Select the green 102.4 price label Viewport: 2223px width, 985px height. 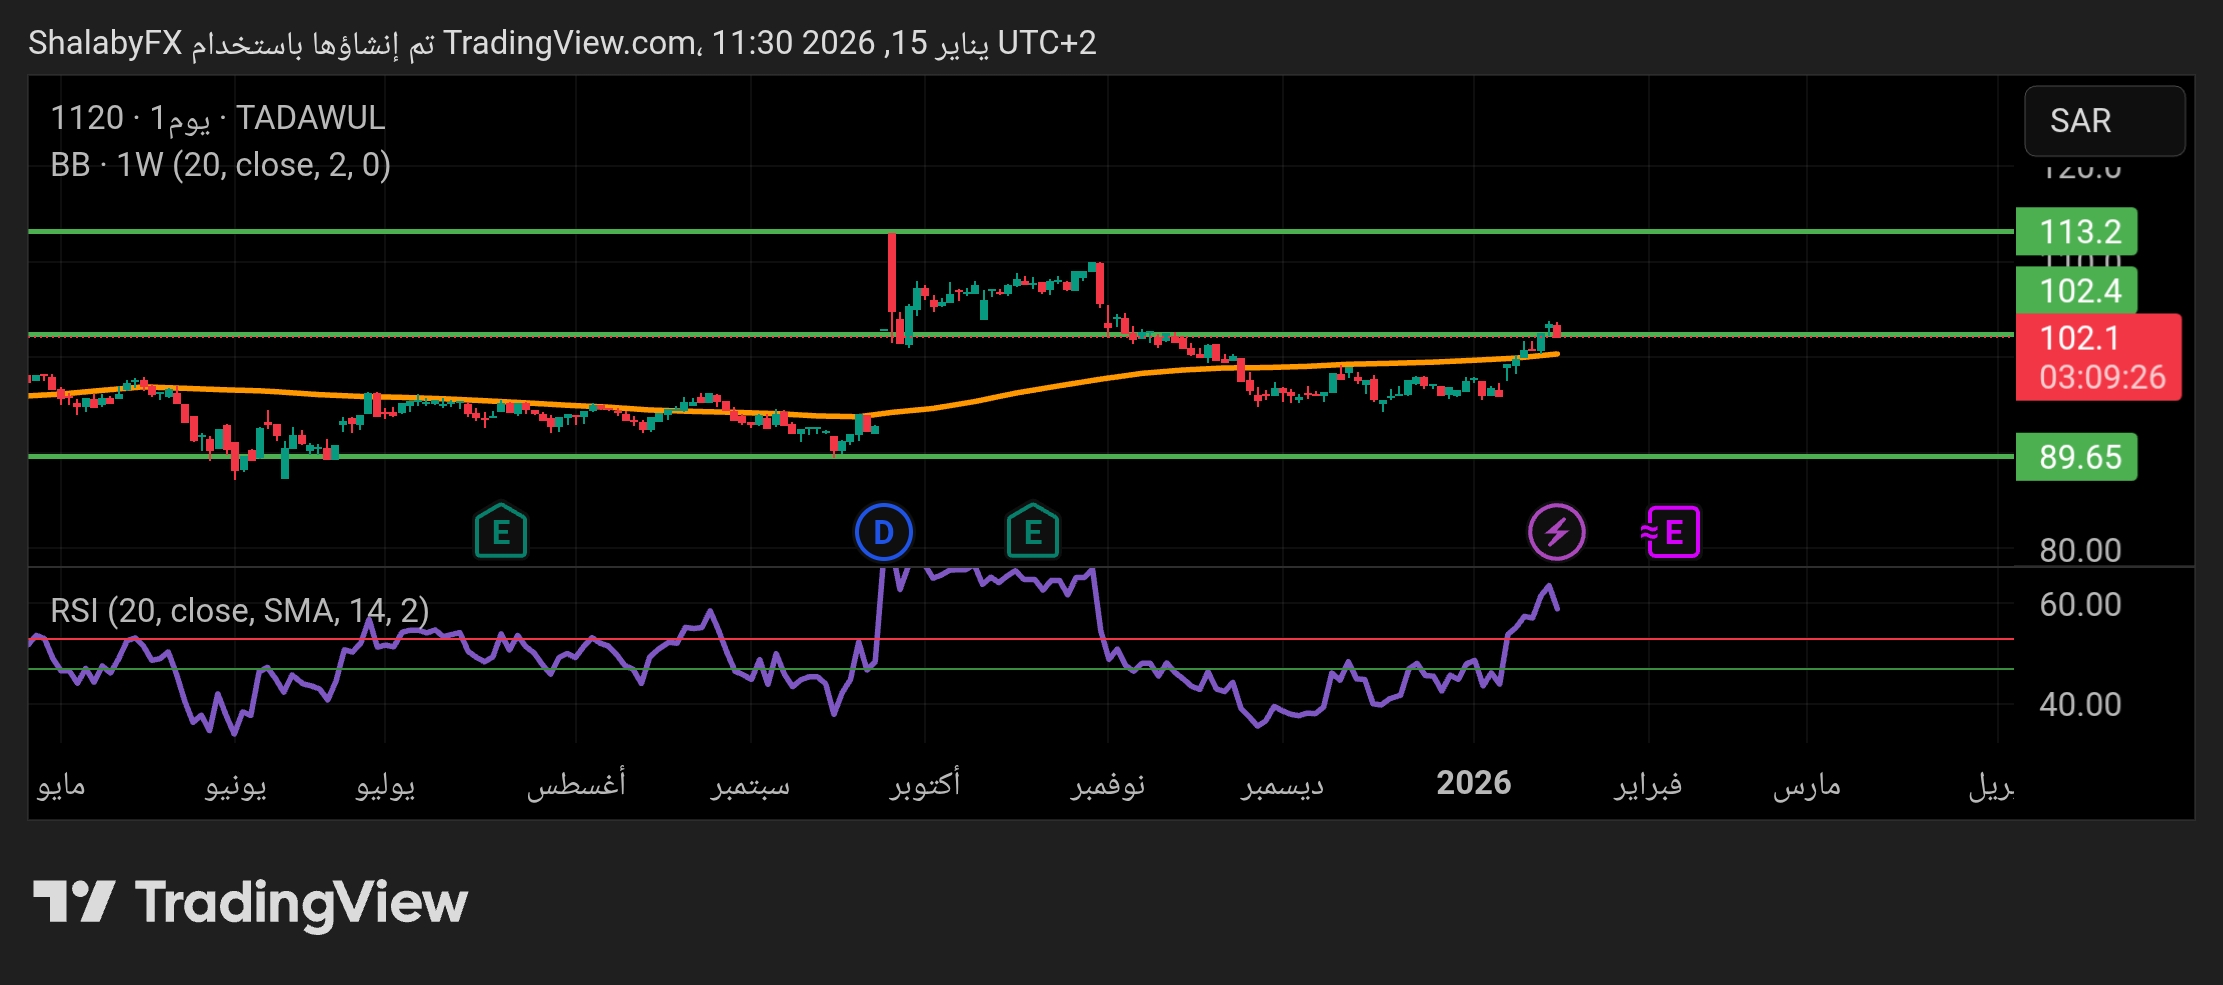(x=2076, y=291)
